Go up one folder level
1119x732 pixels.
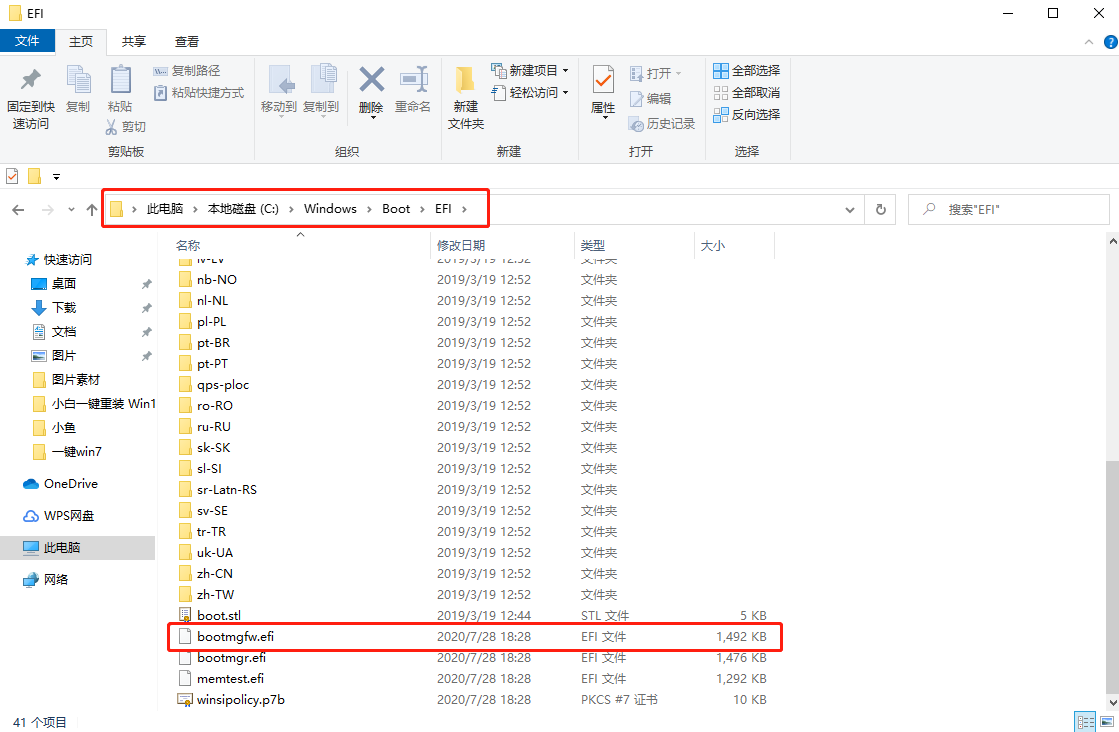pyautogui.click(x=91, y=210)
